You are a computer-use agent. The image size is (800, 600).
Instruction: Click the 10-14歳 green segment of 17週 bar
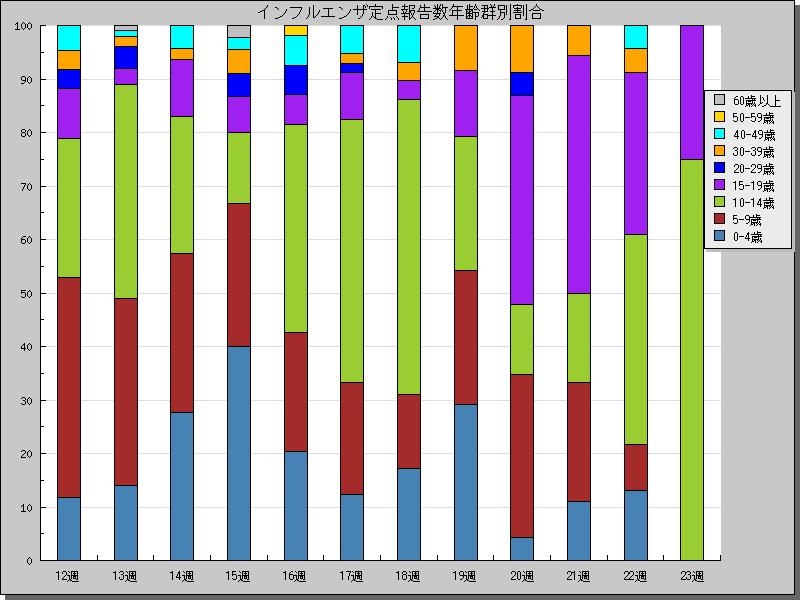tap(352, 251)
